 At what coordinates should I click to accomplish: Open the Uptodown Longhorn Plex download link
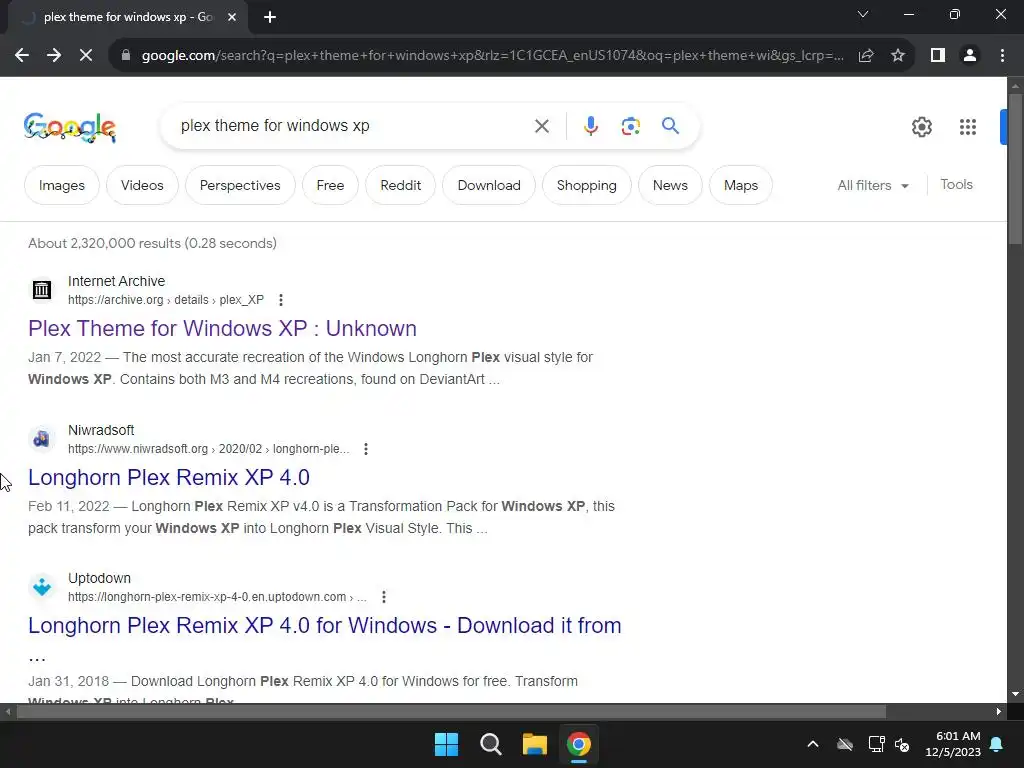pyautogui.click(x=325, y=626)
